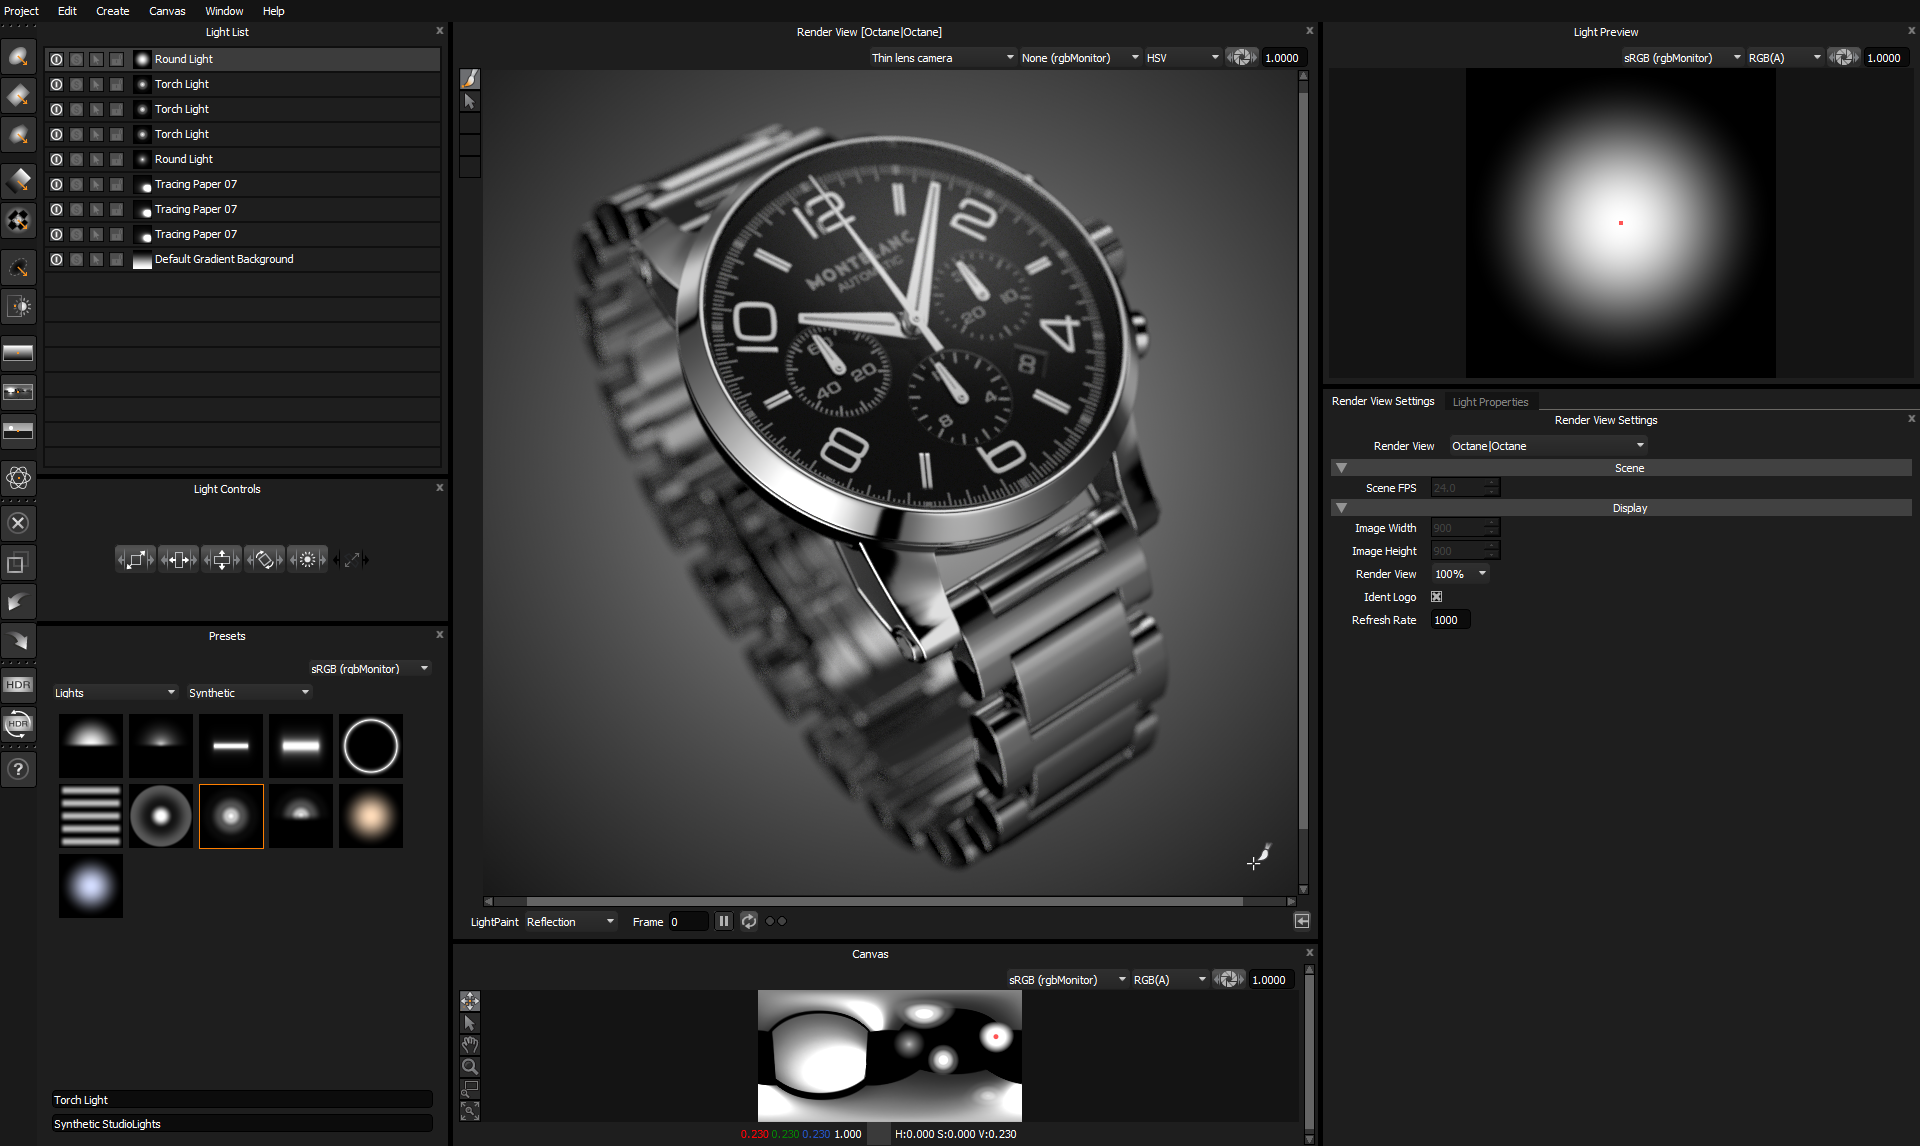The width and height of the screenshot is (1920, 1146).
Task: Open the Window menu
Action: pyautogui.click(x=224, y=11)
